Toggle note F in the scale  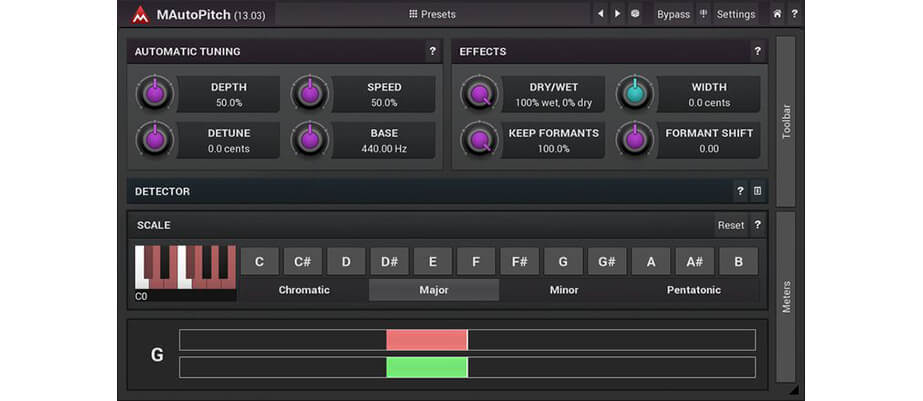[x=476, y=261]
